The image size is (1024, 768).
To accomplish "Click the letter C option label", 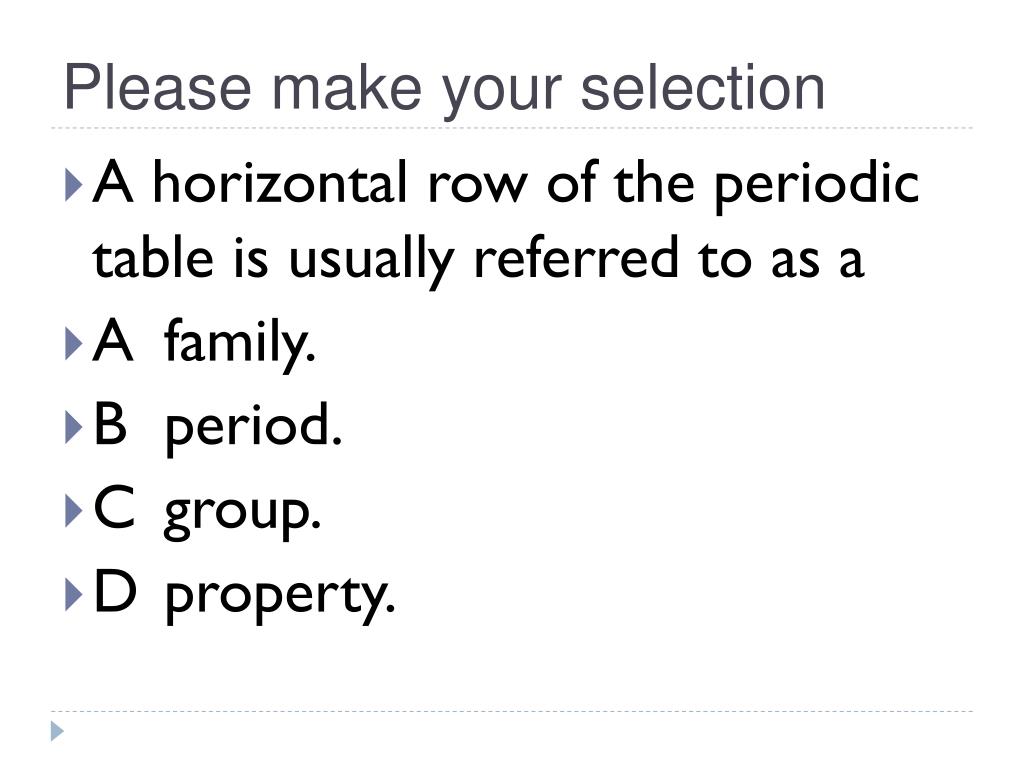I will pos(114,507).
